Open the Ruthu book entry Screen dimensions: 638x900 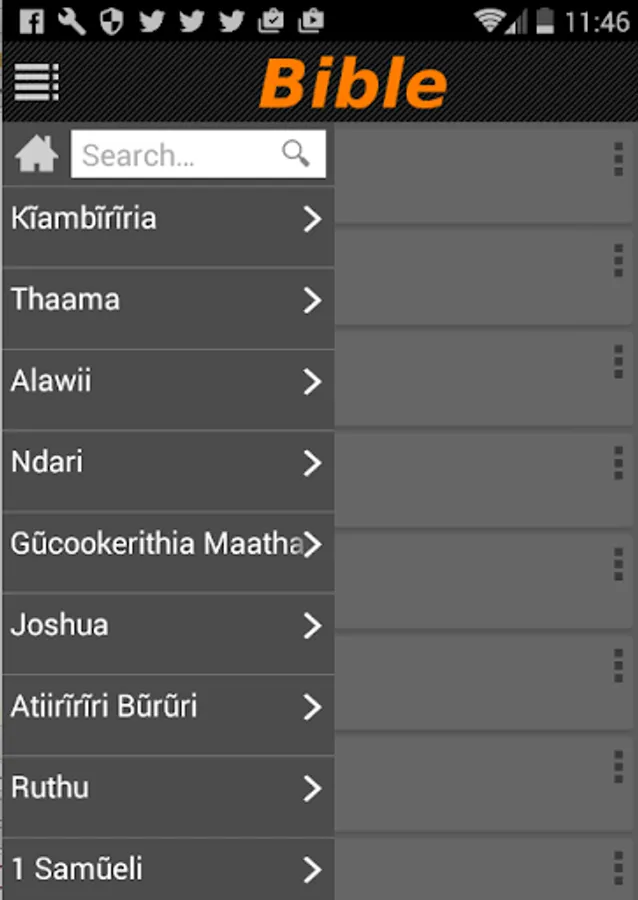(x=150, y=788)
